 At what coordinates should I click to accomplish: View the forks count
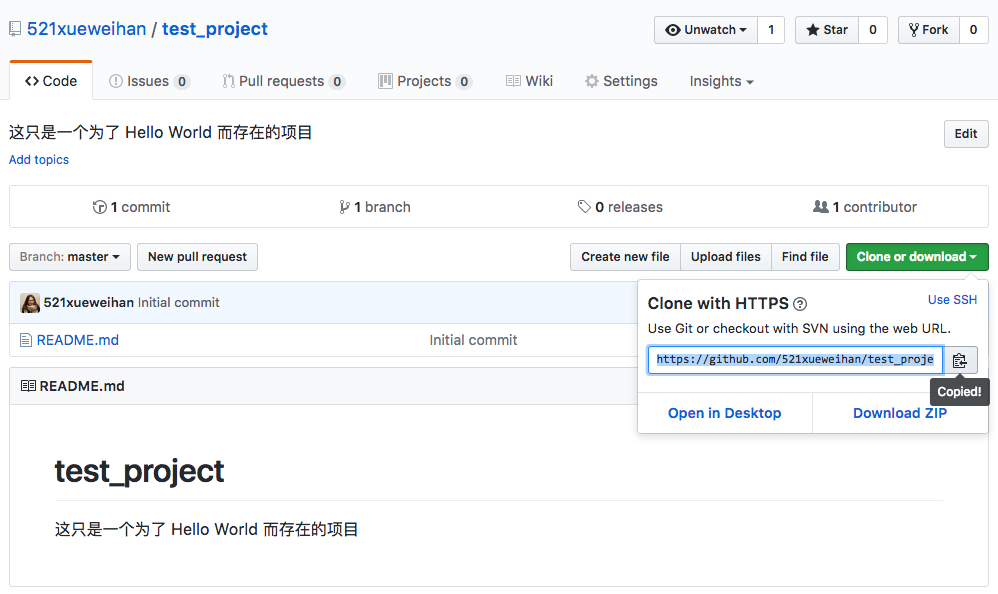973,30
